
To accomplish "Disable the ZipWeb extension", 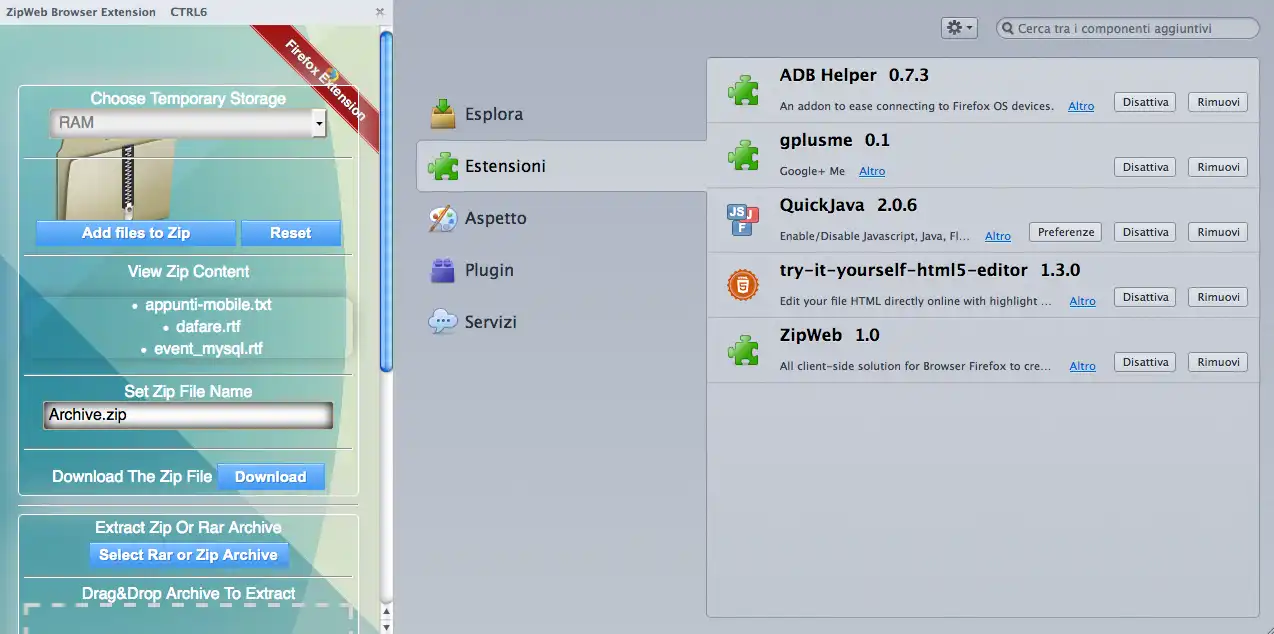I will click(x=1145, y=362).
